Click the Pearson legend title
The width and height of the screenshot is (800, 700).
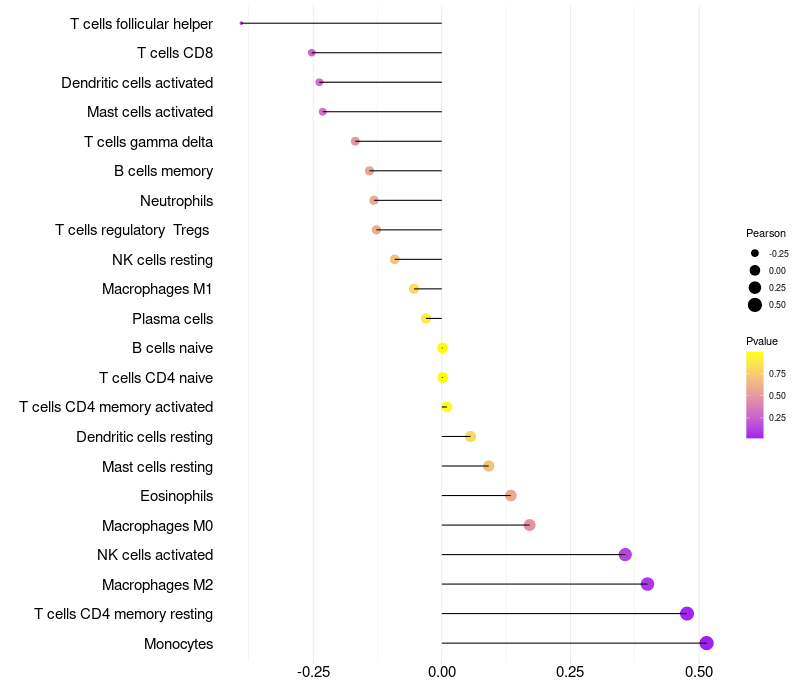point(766,233)
